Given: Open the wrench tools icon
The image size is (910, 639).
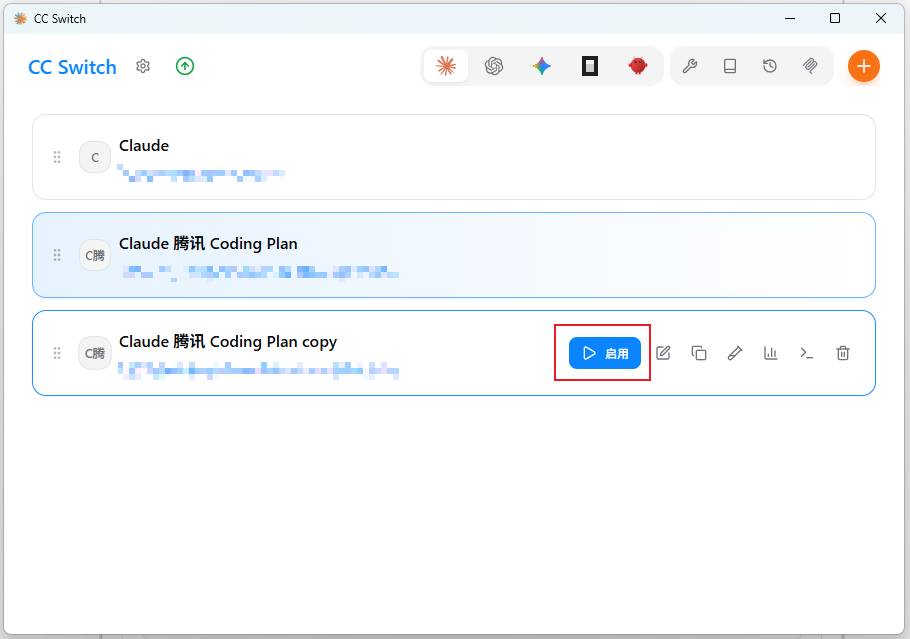Looking at the screenshot, I should point(690,66).
